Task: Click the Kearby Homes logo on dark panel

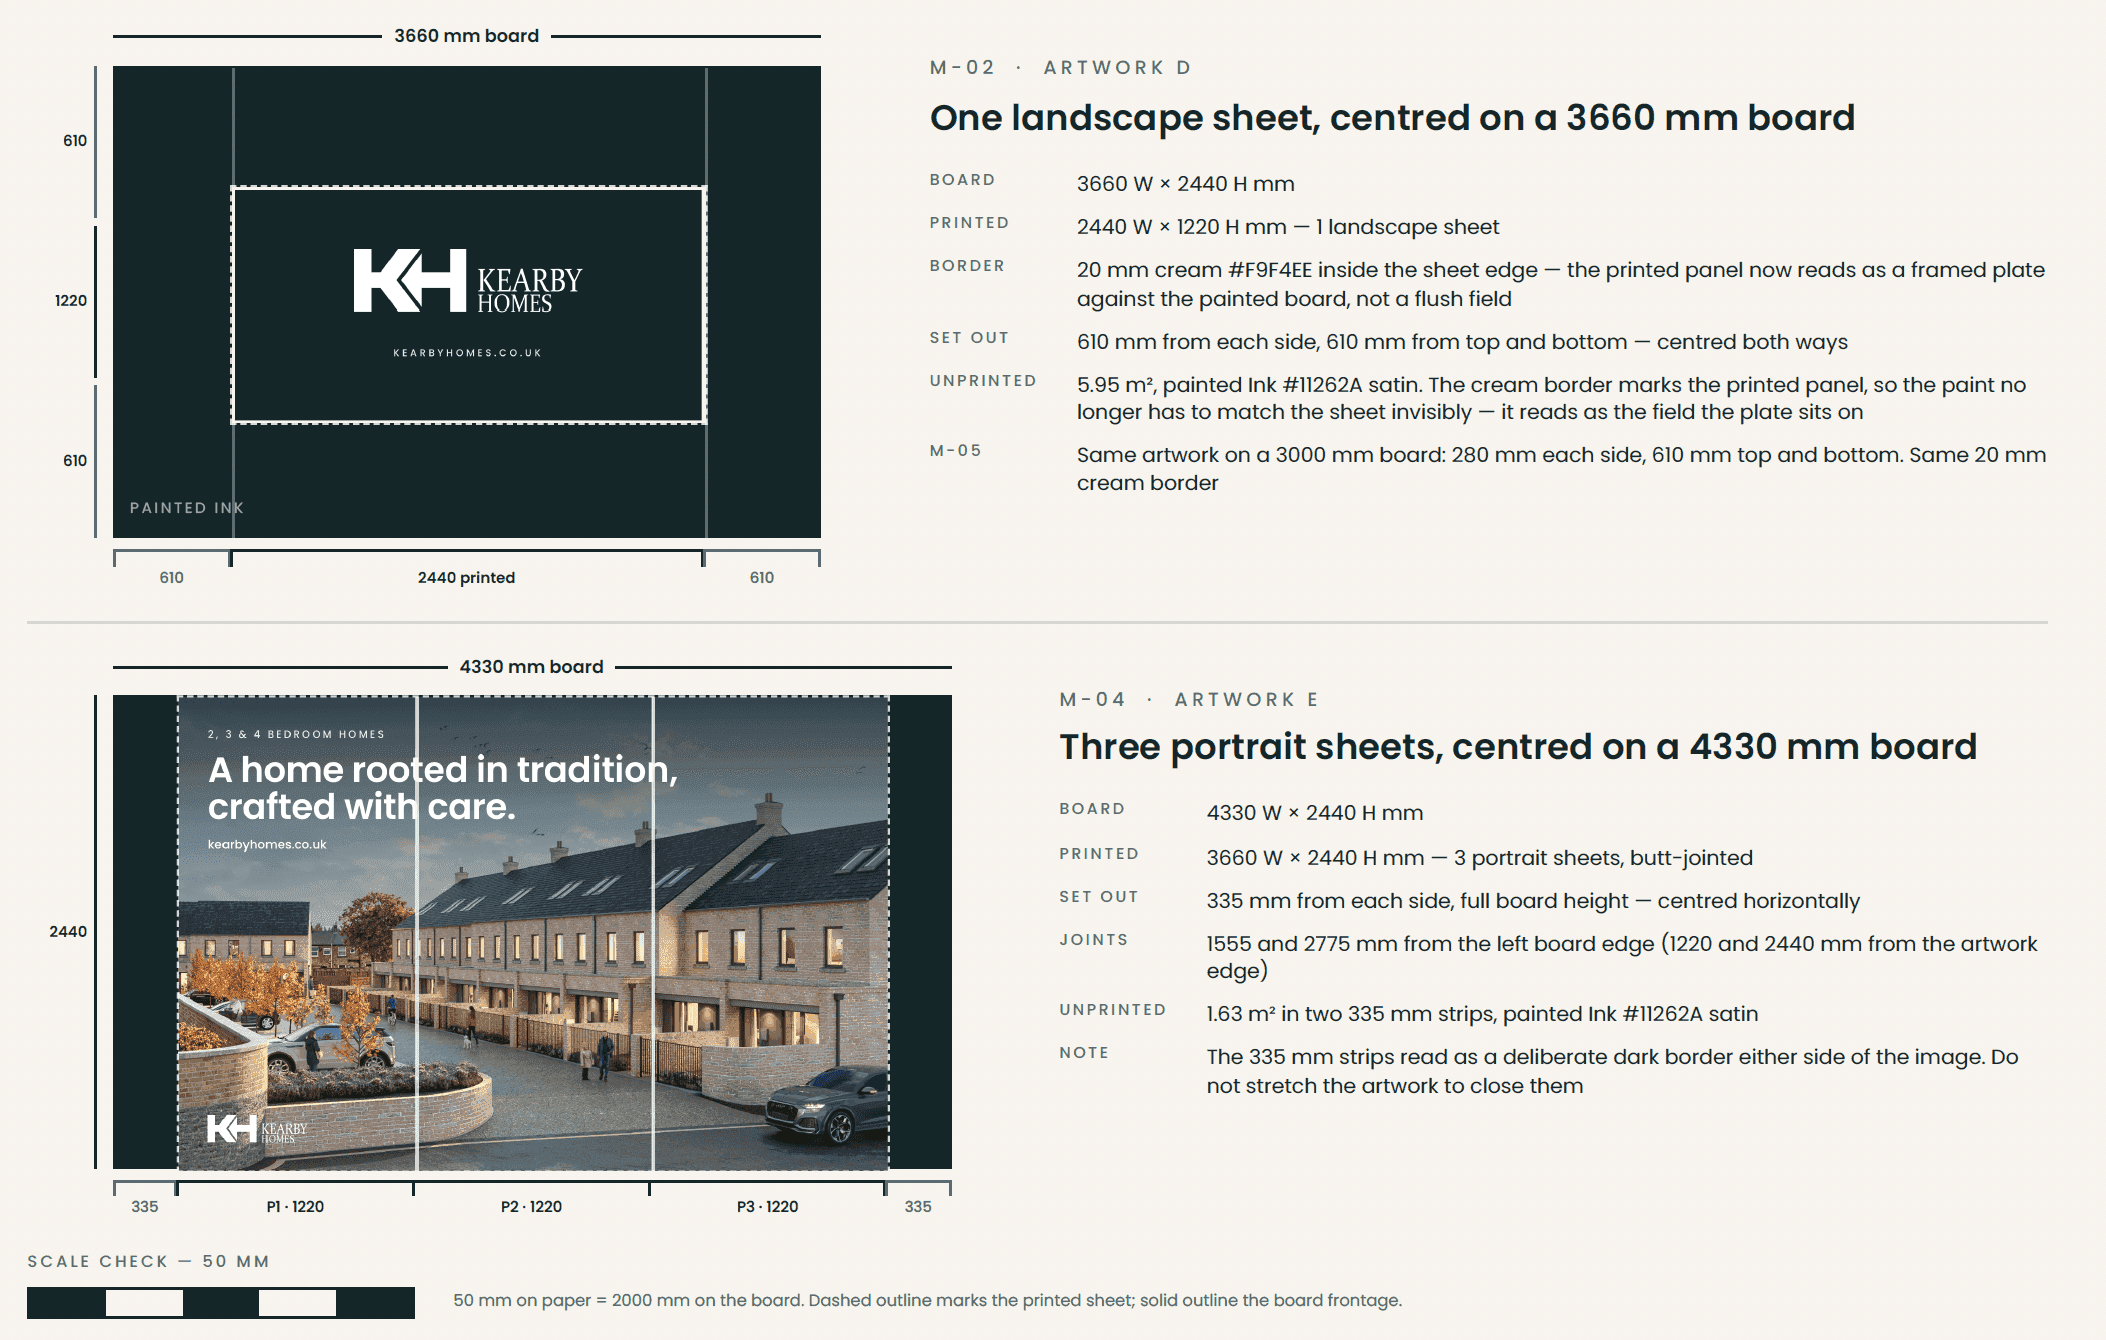Action: click(x=468, y=282)
